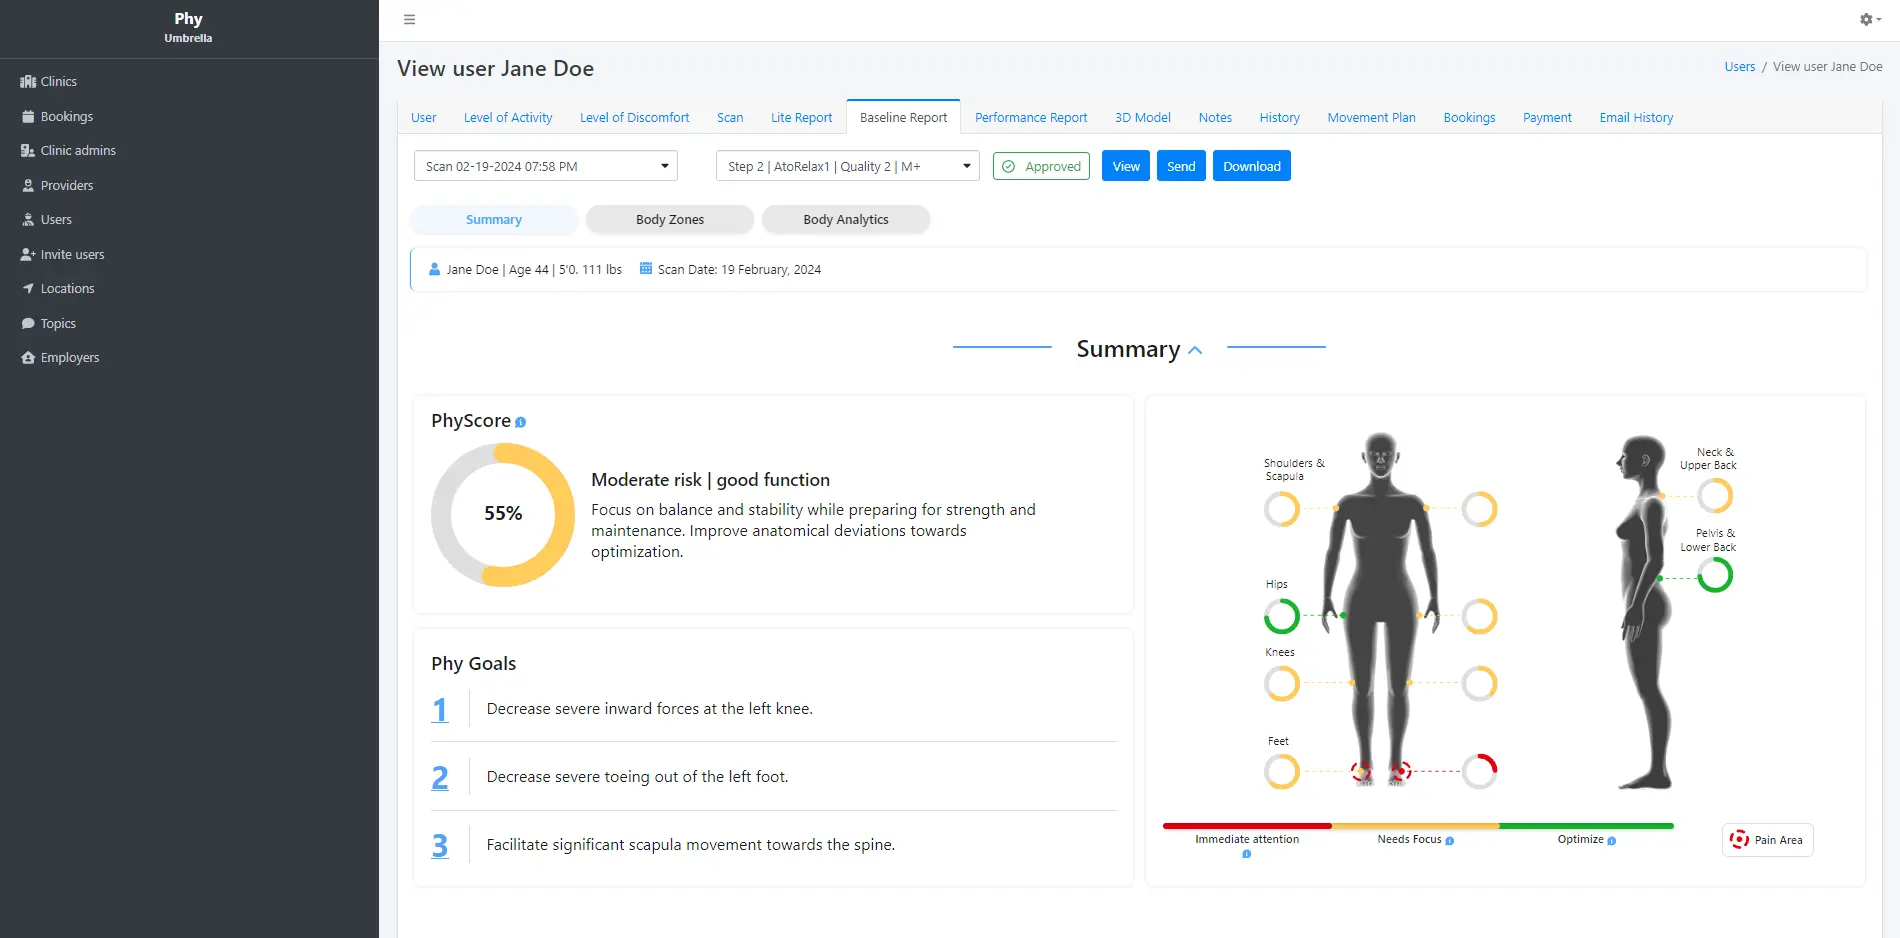This screenshot has height=938, width=1900.
Task: Select Bookings from the sidebar
Action: (66, 116)
